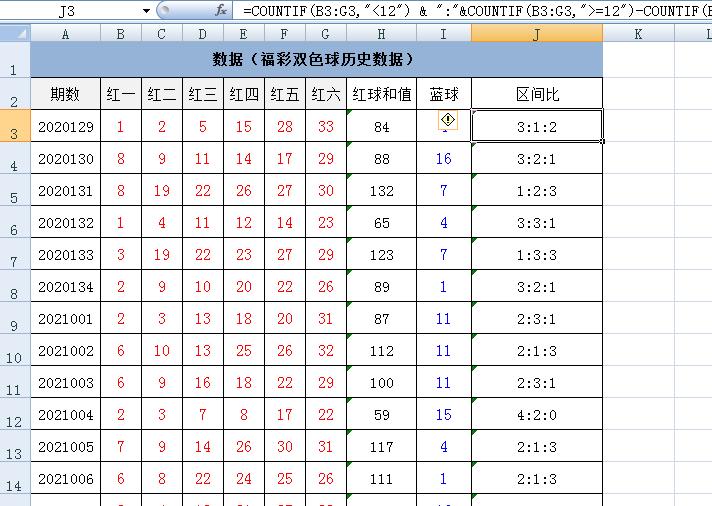Select cell with period 2020129
The image size is (712, 506).
point(65,126)
